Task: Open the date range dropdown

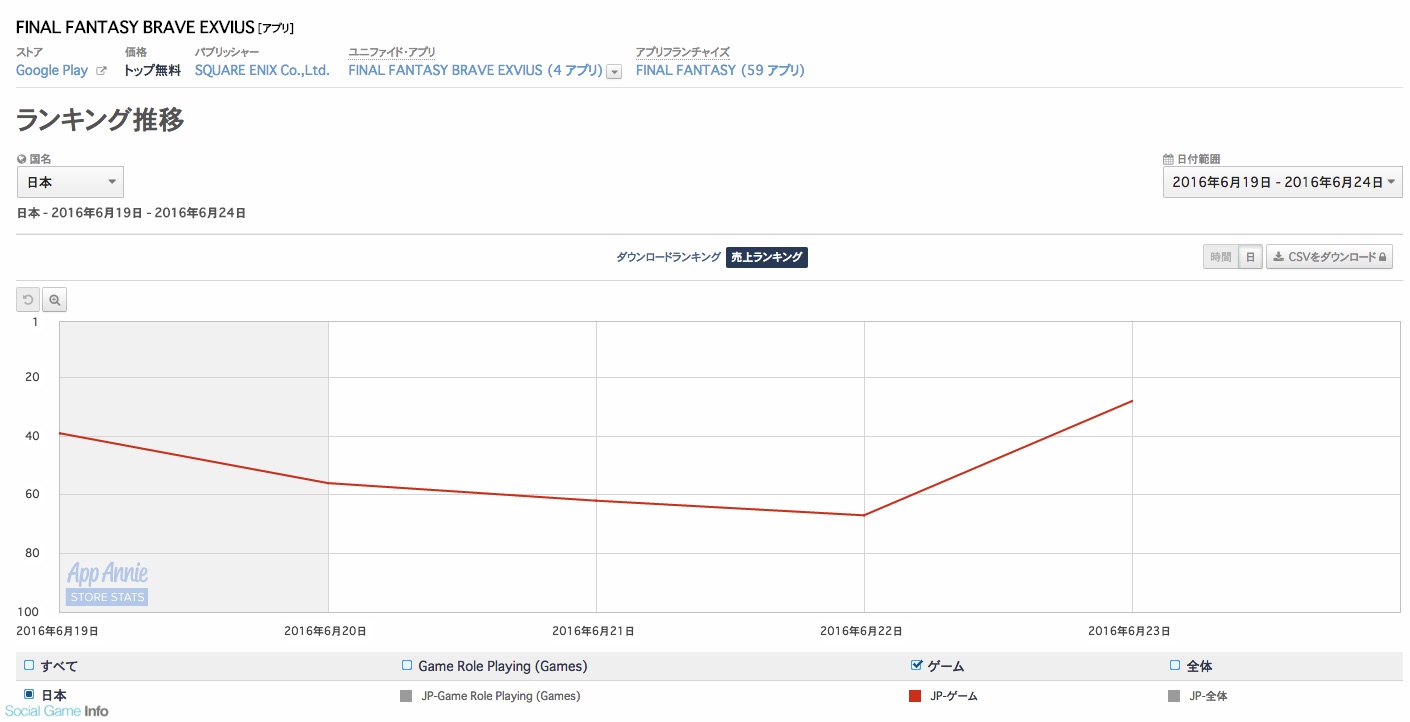Action: [x=1282, y=183]
